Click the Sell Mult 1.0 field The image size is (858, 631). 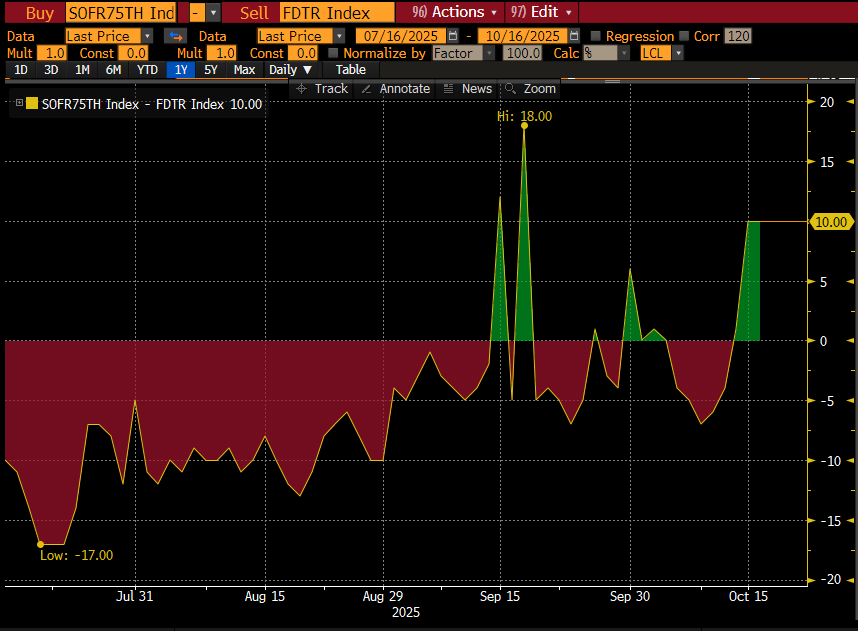point(222,53)
